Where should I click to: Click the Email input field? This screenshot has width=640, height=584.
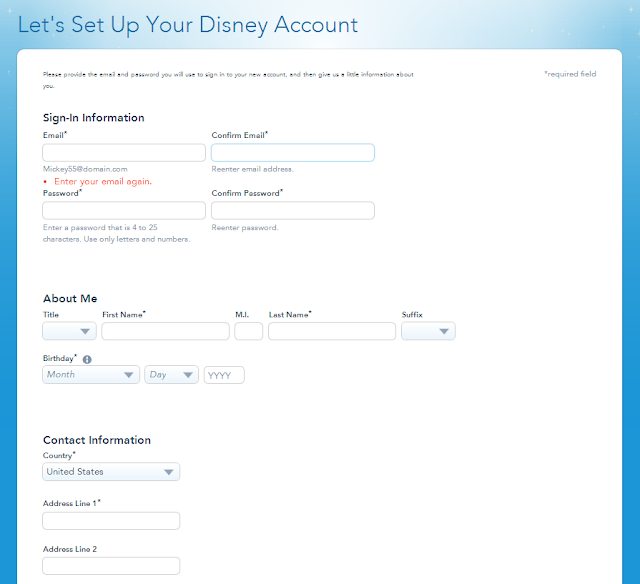[124, 153]
